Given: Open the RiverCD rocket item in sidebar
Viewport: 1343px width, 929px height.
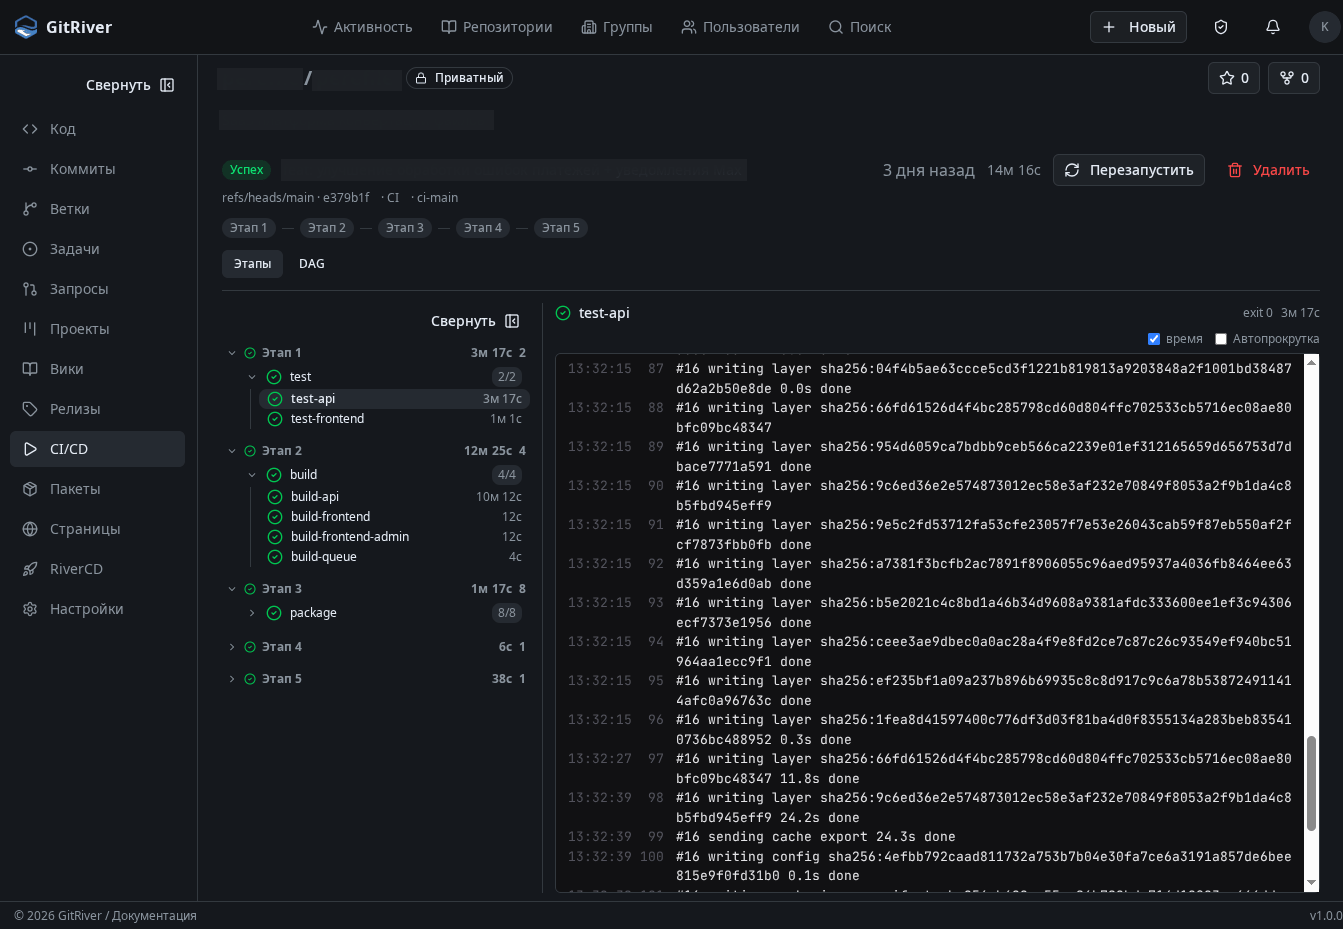Looking at the screenshot, I should [x=76, y=569].
